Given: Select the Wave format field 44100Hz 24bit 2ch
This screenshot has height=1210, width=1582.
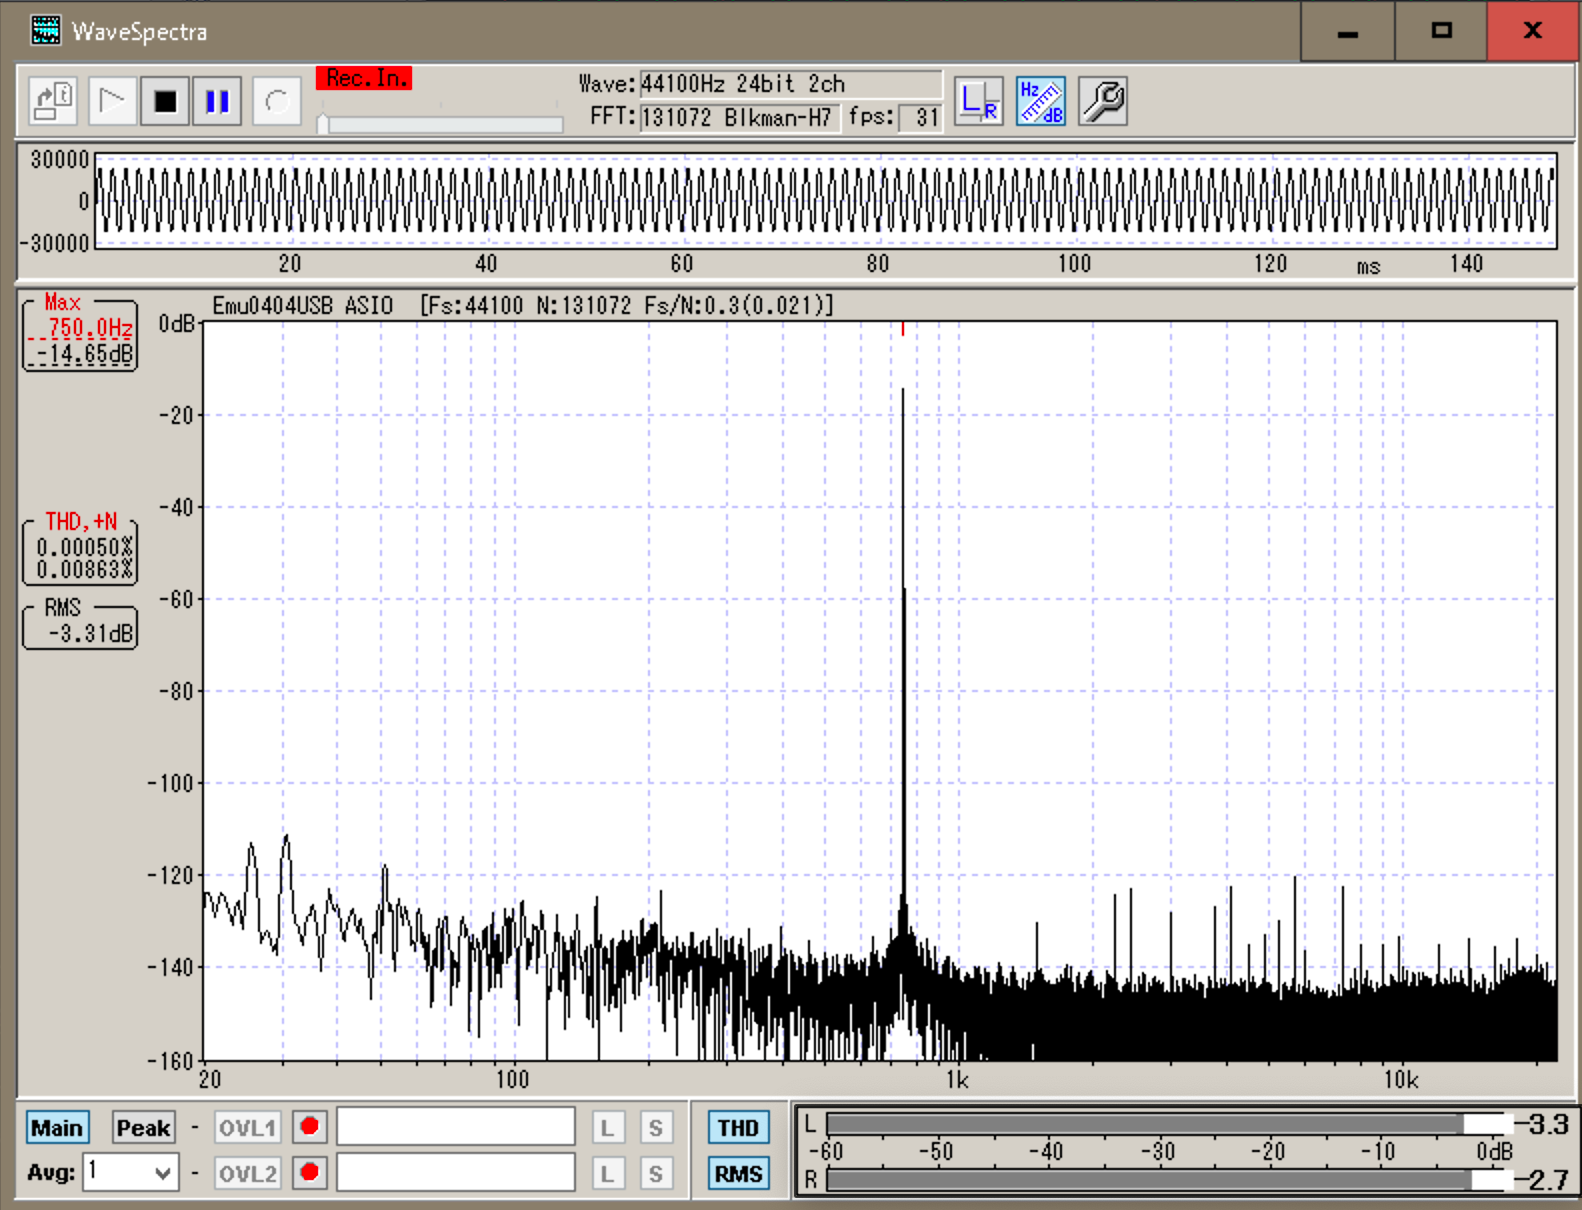Looking at the screenshot, I should [790, 84].
